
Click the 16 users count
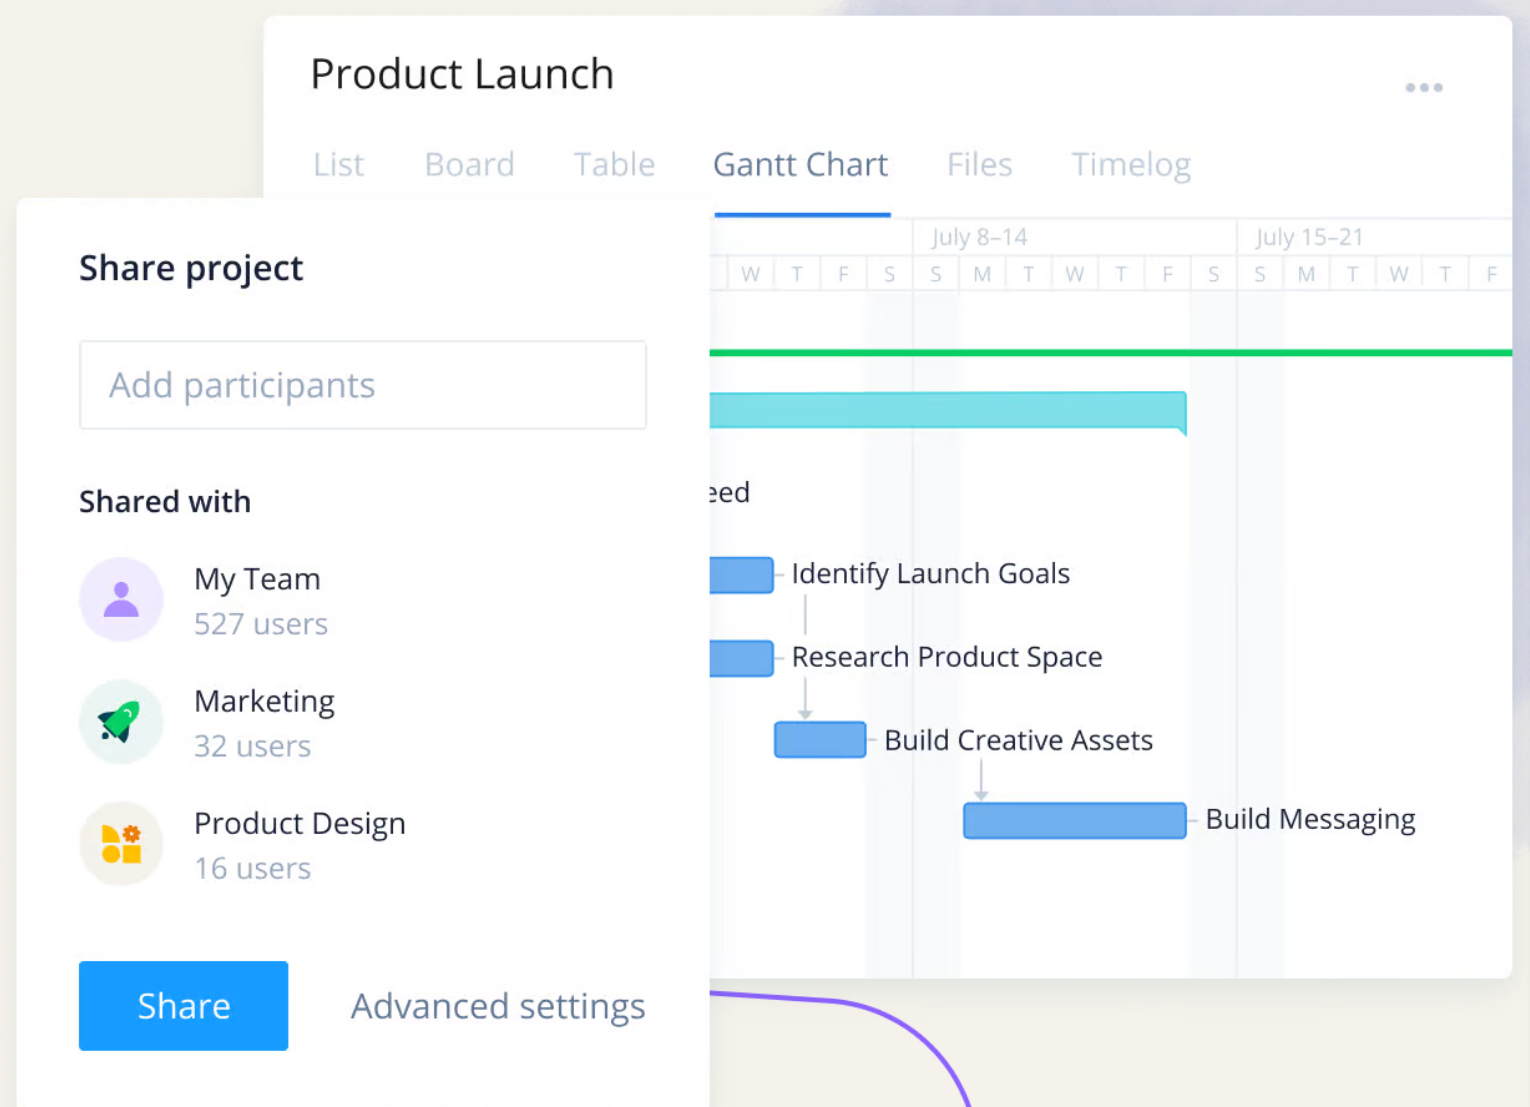click(252, 868)
